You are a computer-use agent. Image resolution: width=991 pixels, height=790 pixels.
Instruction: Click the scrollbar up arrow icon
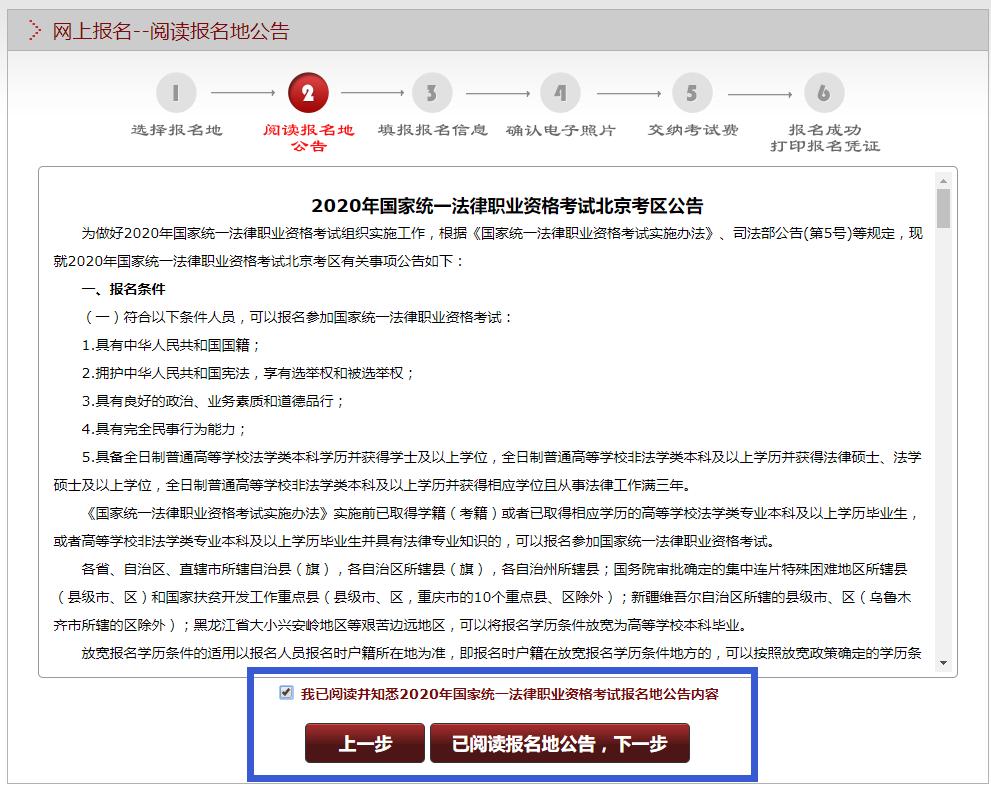point(941,182)
